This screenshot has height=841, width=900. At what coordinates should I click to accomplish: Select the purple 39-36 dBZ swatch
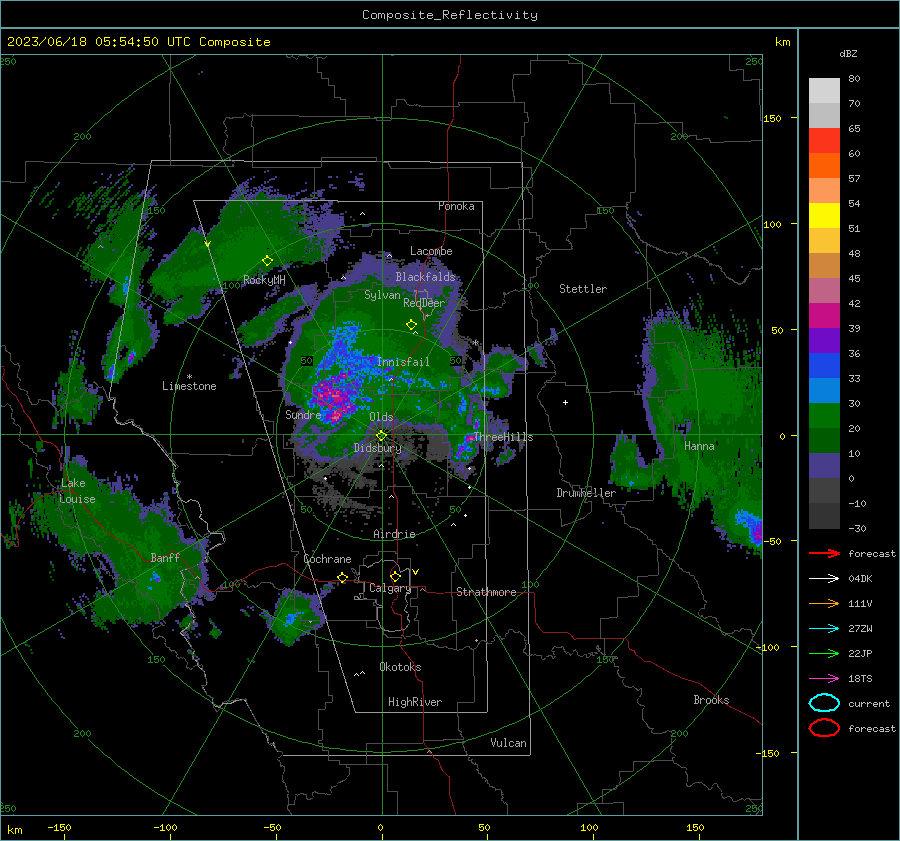[824, 341]
